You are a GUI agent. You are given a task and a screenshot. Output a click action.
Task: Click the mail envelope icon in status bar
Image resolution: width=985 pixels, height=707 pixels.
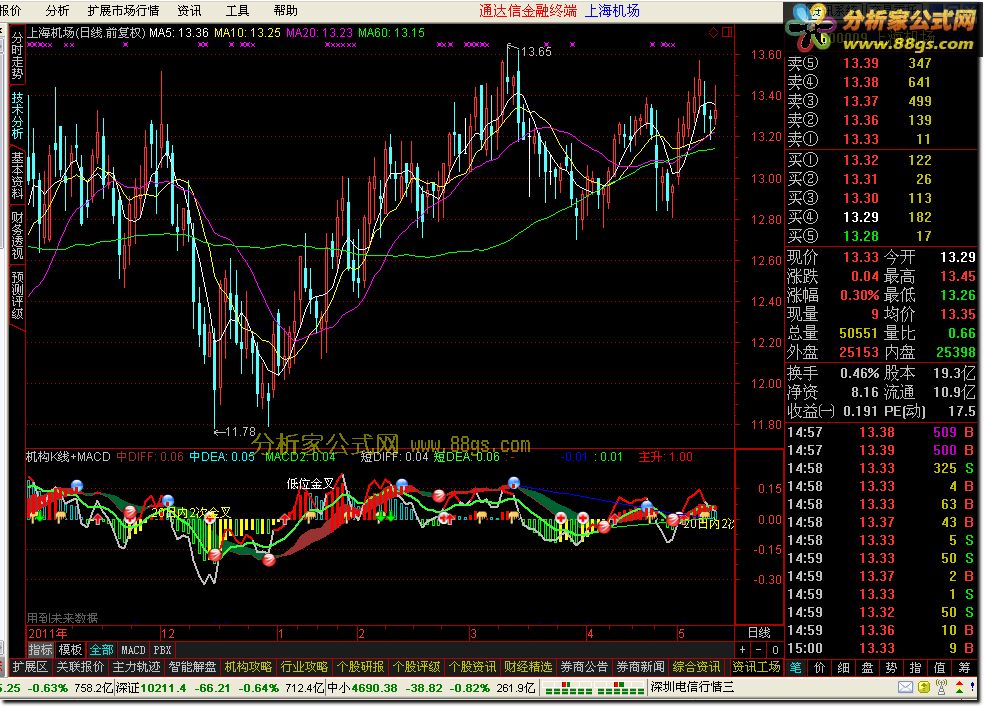pyautogui.click(x=905, y=688)
